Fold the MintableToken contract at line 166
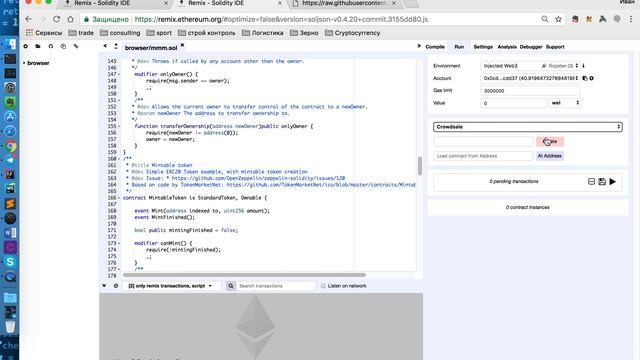The width and height of the screenshot is (640, 360). click(x=119, y=198)
